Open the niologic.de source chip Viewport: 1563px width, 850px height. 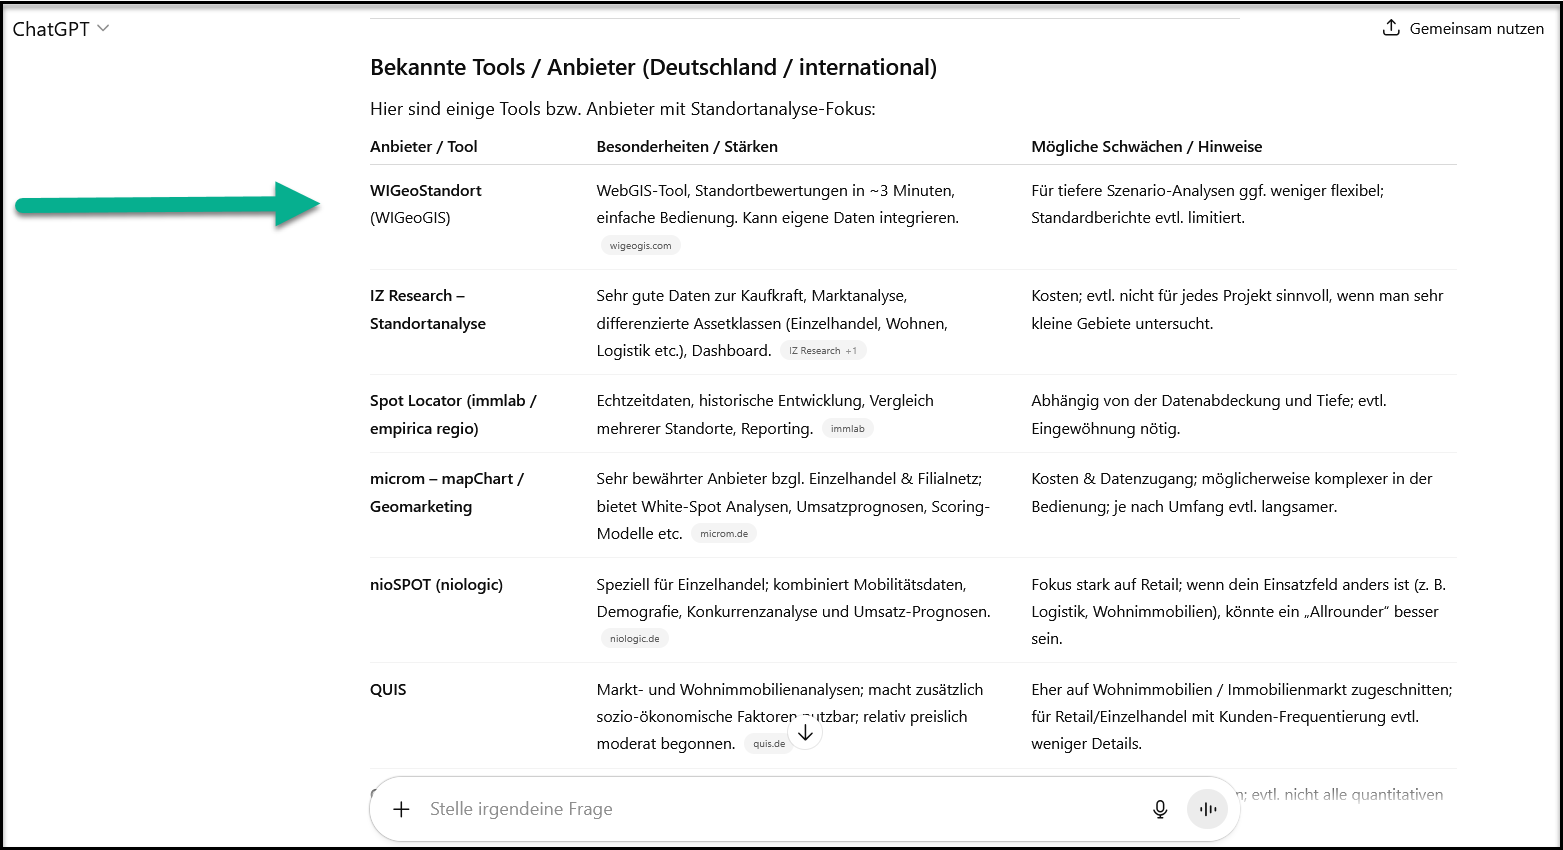(635, 639)
